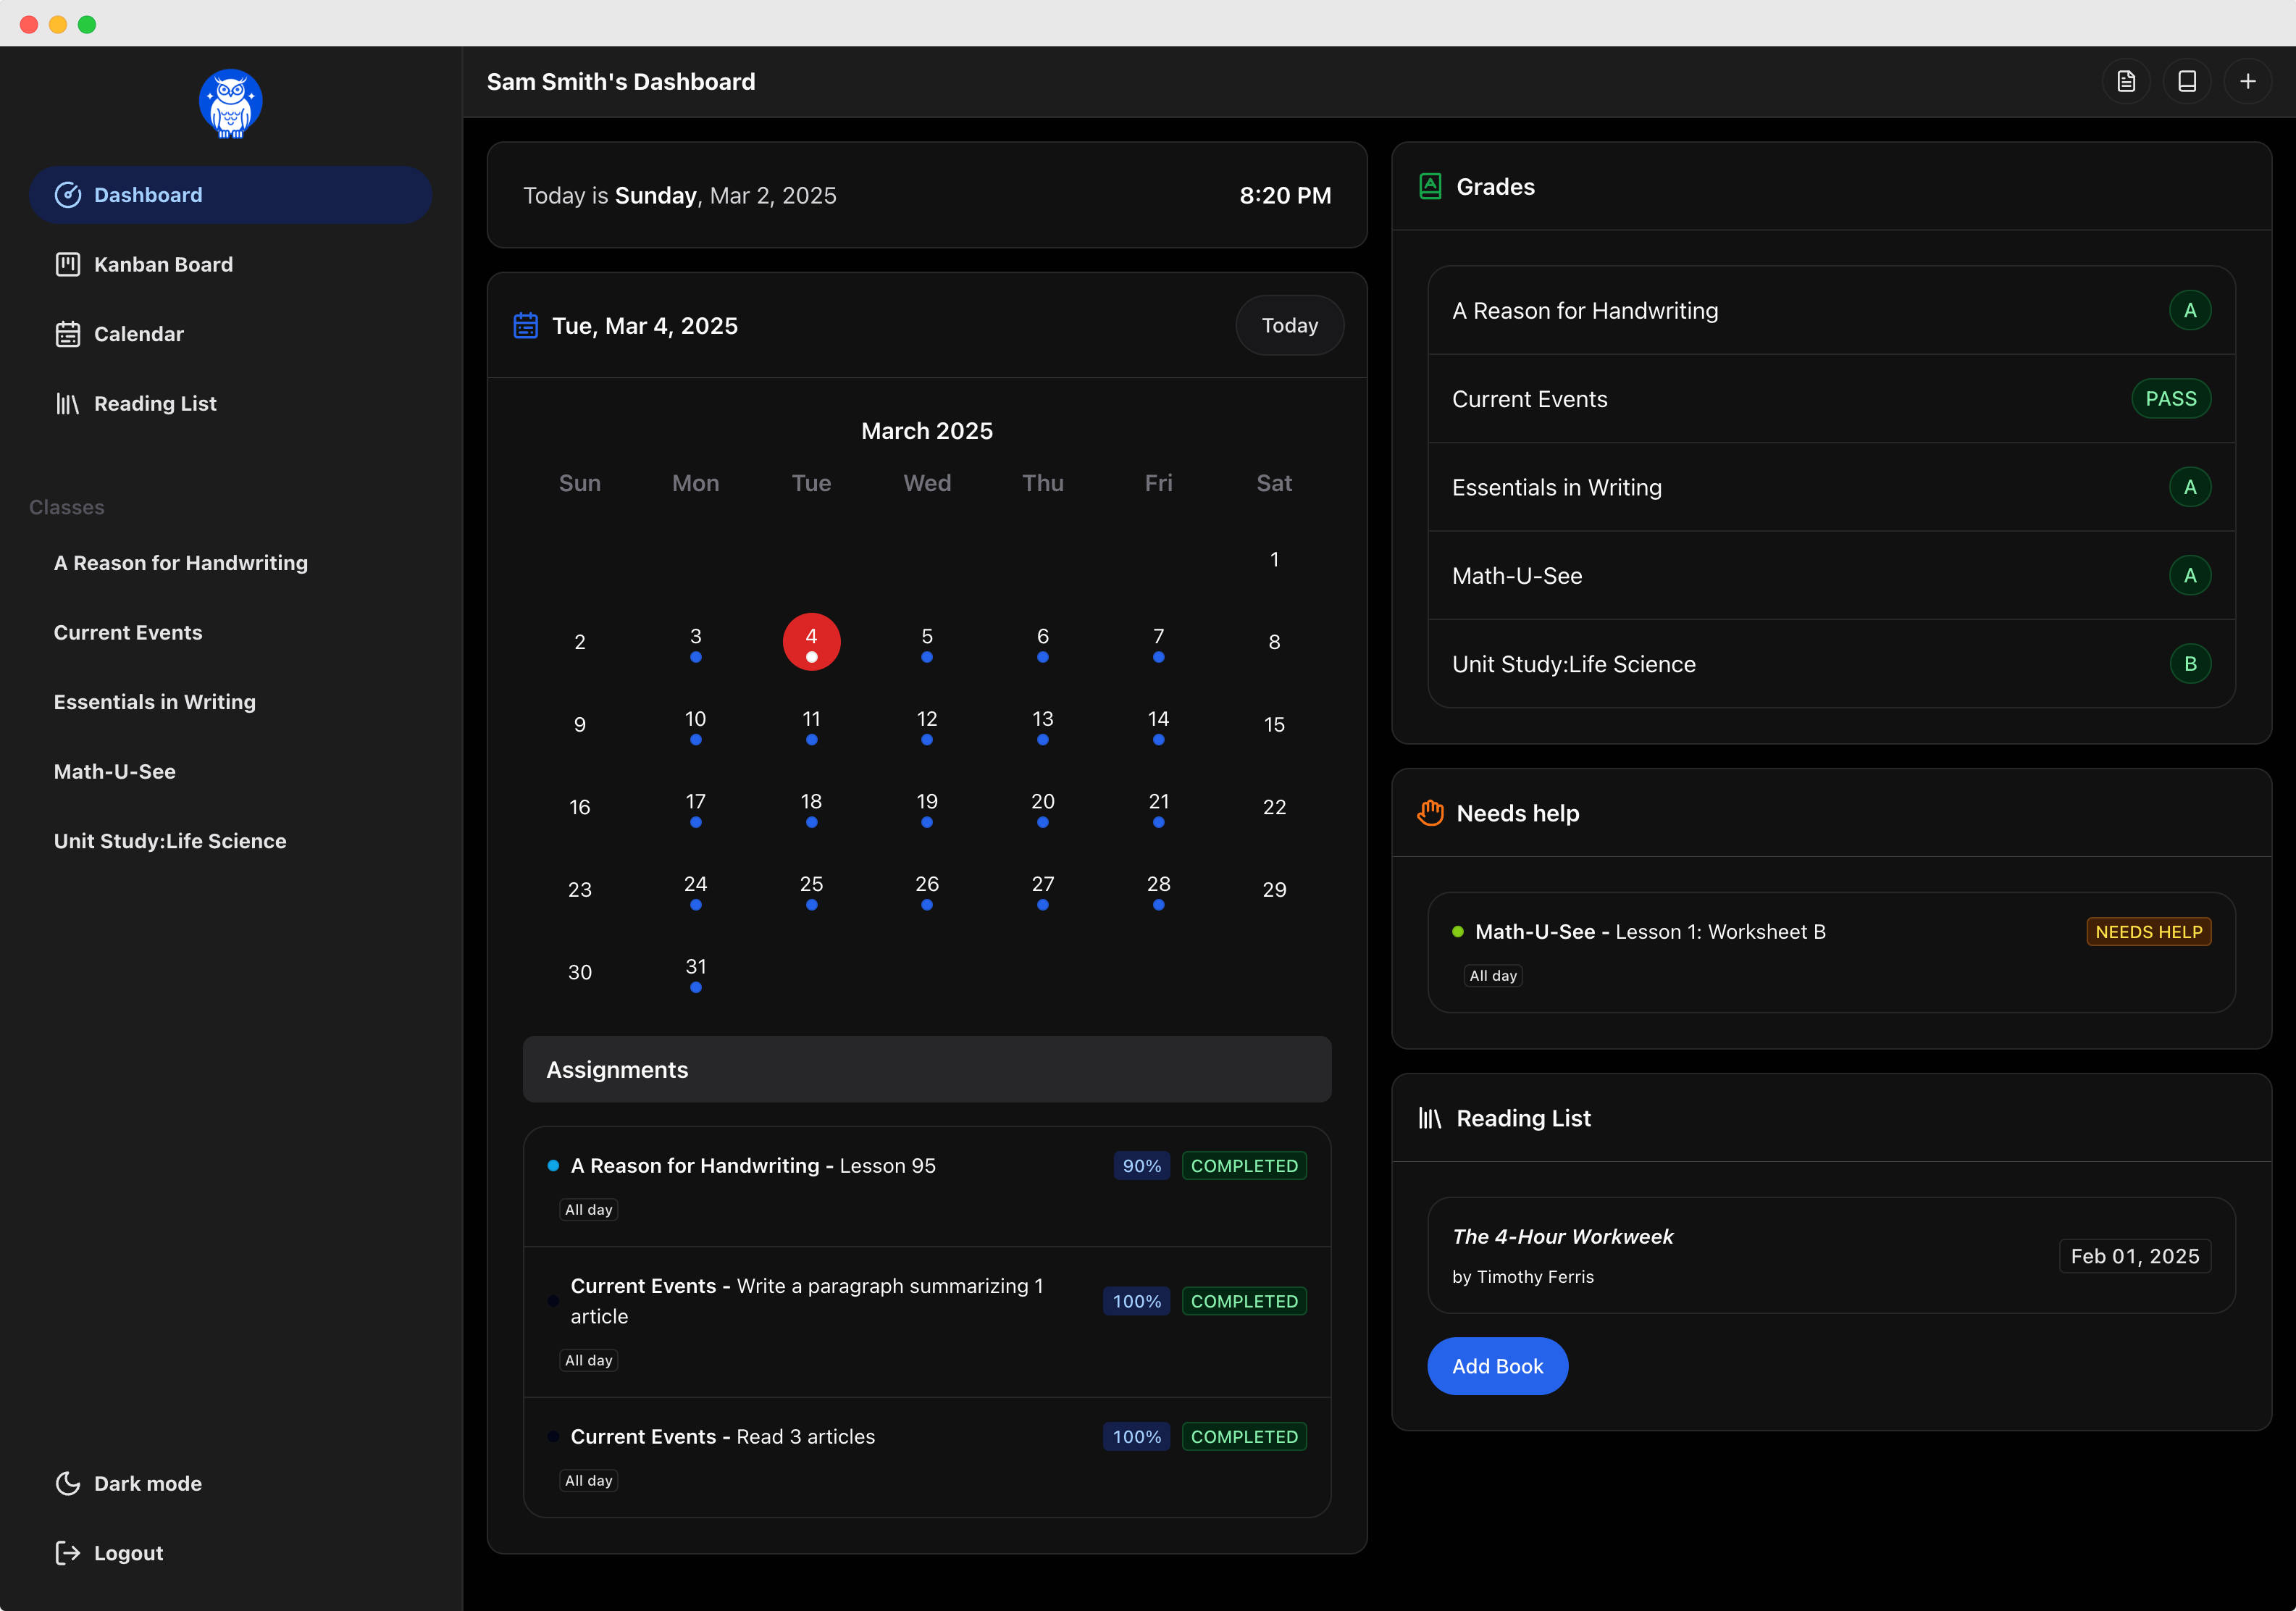This screenshot has height=1611, width=2296.
Task: Mark the Math-U-See worksheet status dot
Action: click(1458, 931)
